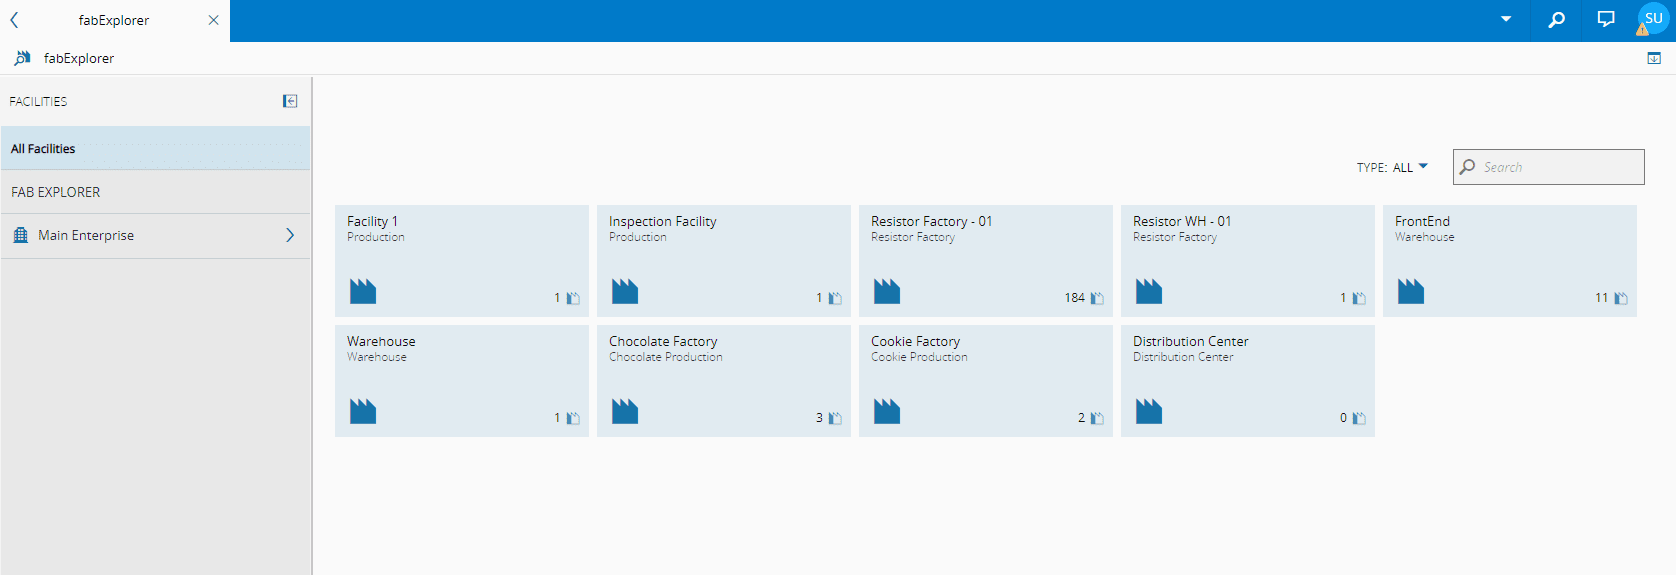The width and height of the screenshot is (1676, 575).
Task: Click the Inspection Facility factory icon
Action: (x=625, y=291)
